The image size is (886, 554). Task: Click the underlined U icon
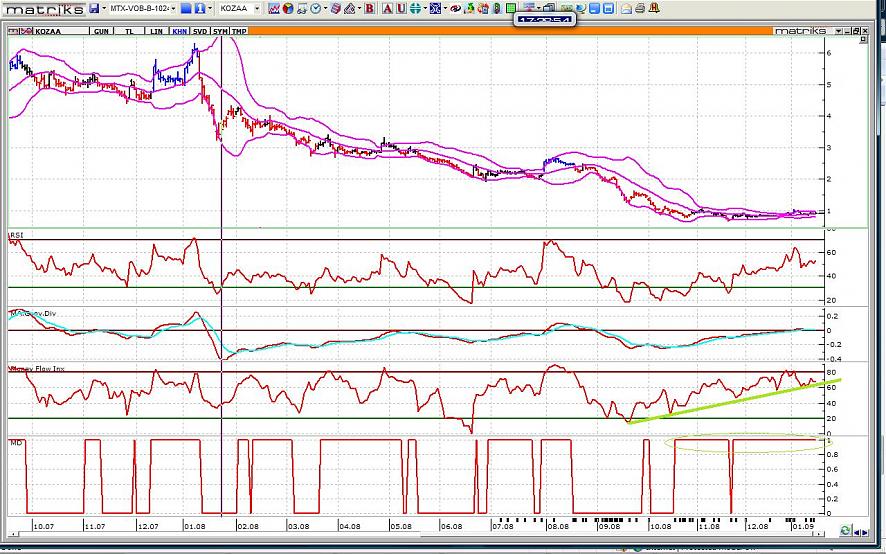(400, 8)
